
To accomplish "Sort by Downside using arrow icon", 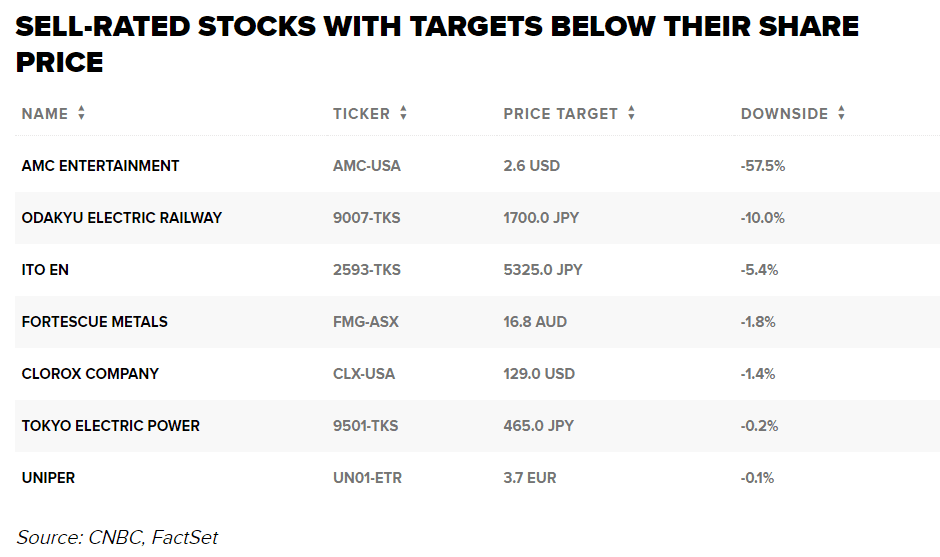I will point(841,114).
